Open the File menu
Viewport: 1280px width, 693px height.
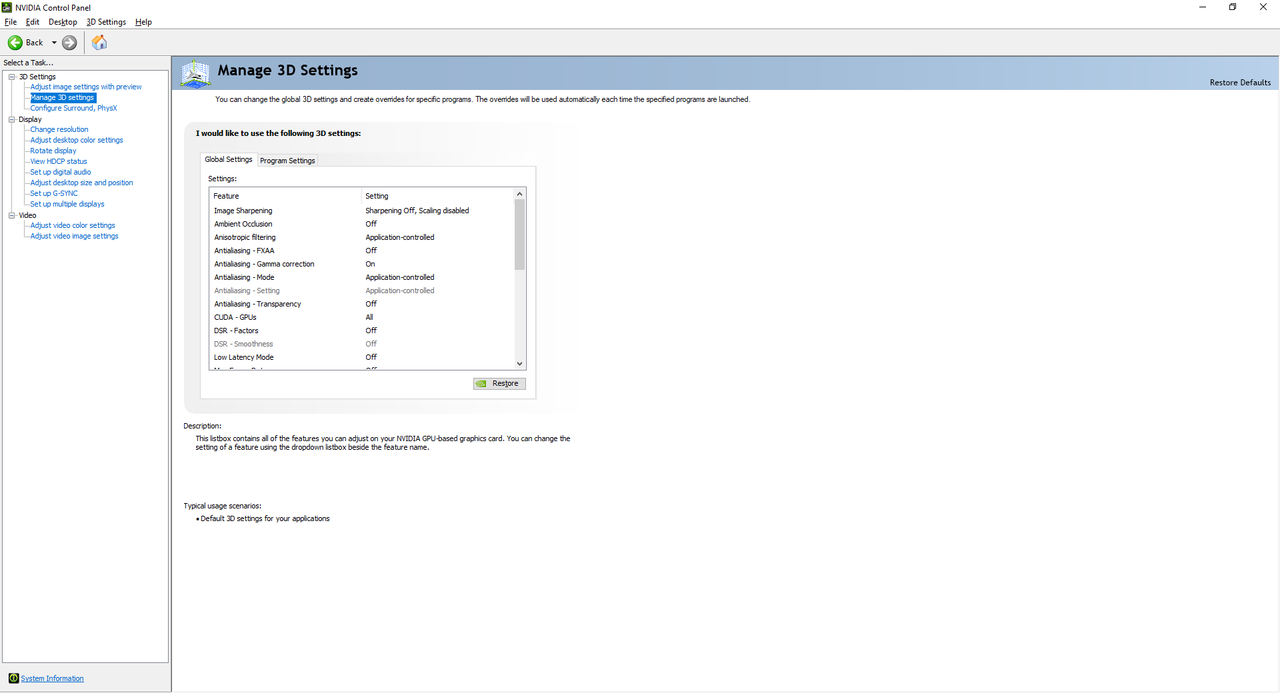pos(10,22)
